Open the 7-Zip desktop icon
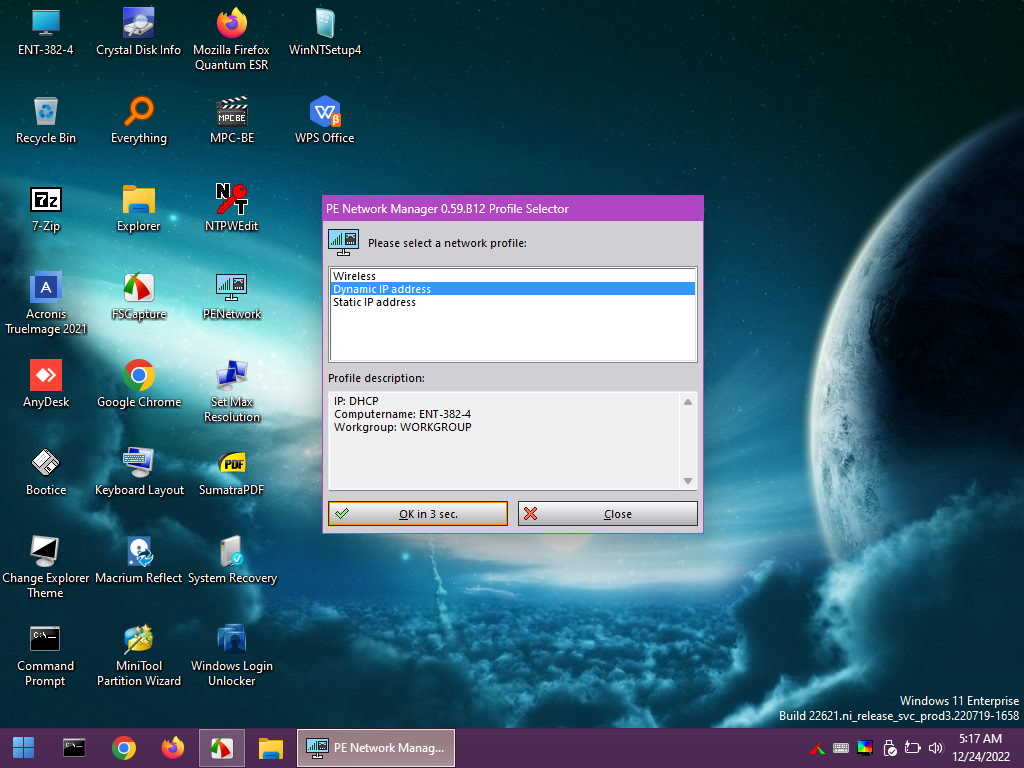The width and height of the screenshot is (1024, 768). [x=46, y=208]
